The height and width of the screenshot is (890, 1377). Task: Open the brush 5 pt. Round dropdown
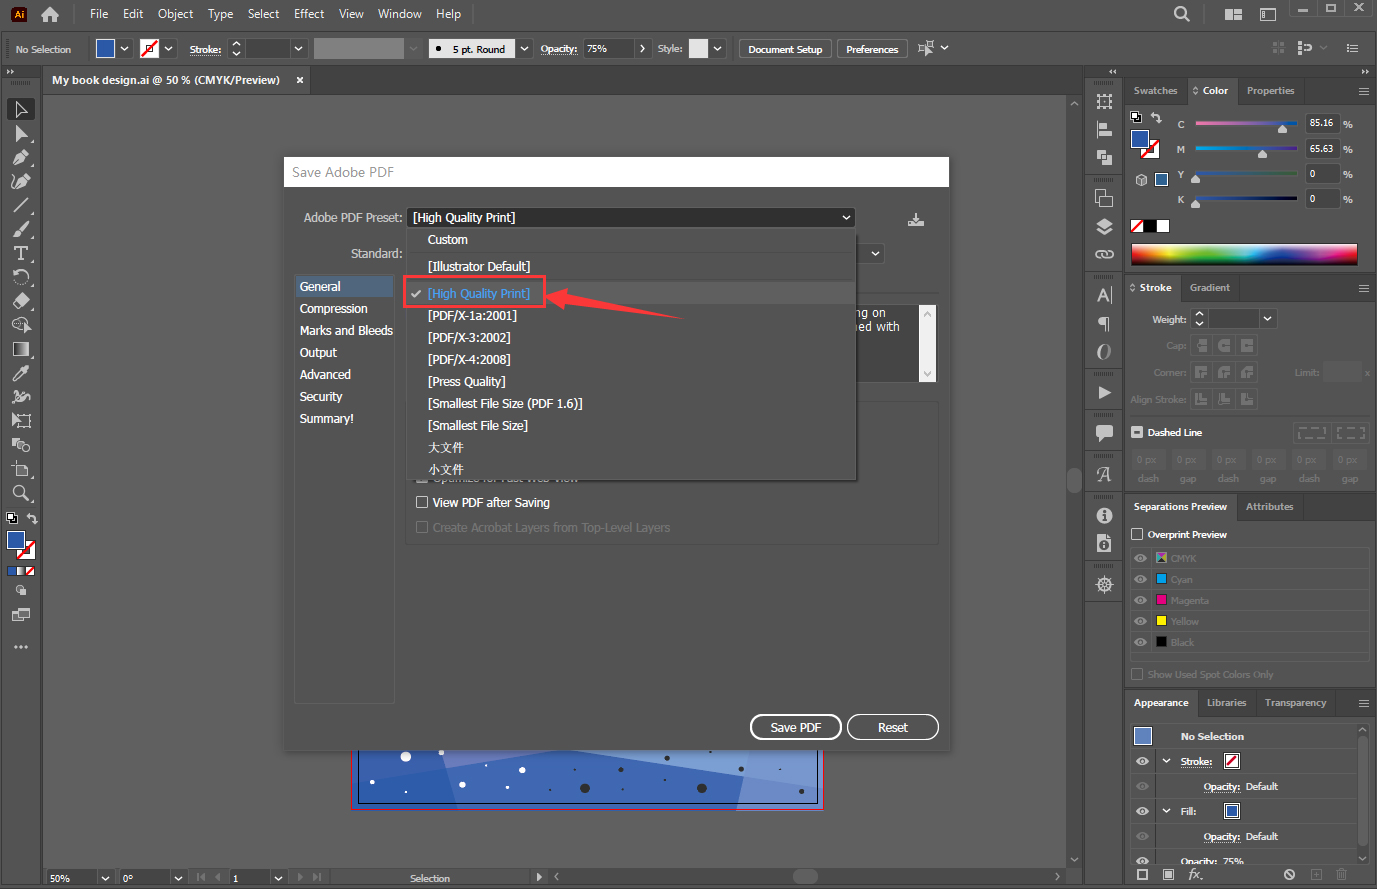(x=524, y=49)
